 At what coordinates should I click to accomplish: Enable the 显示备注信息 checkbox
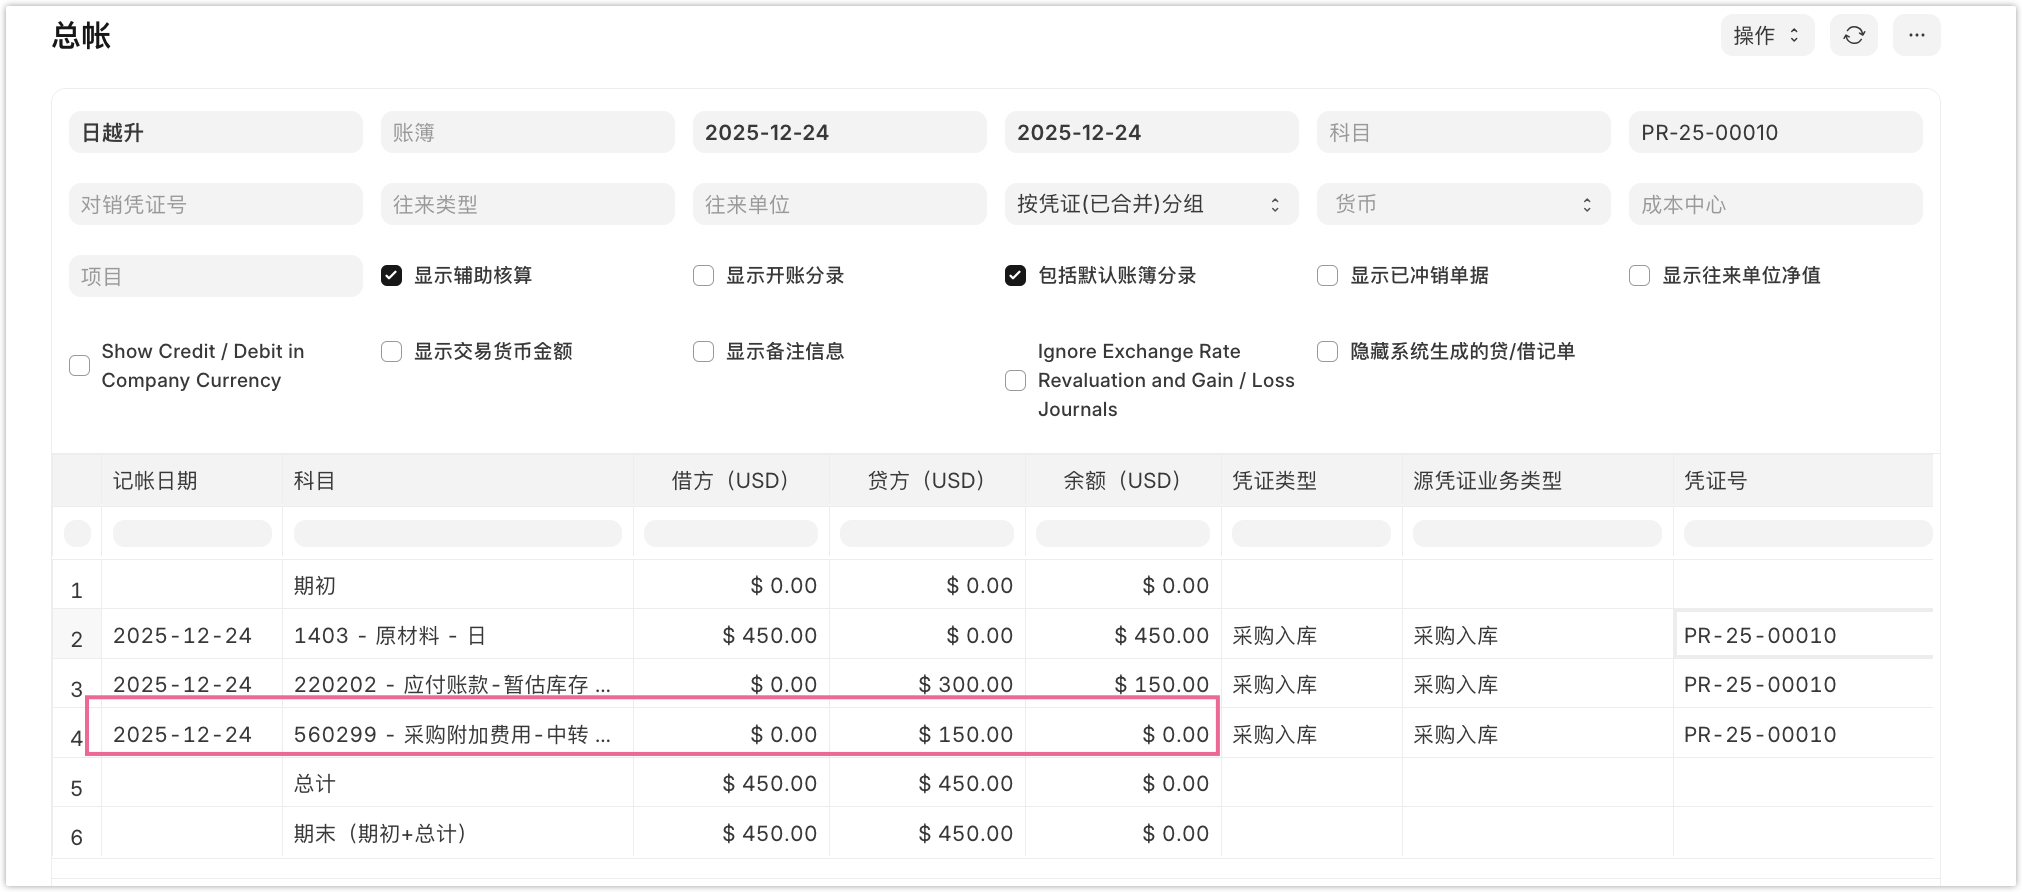click(704, 352)
